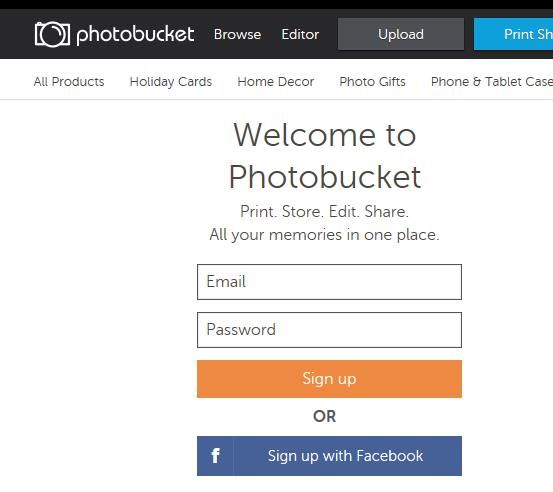Click the Welcome to Photobucket heading
The width and height of the screenshot is (553, 492).
click(325, 156)
